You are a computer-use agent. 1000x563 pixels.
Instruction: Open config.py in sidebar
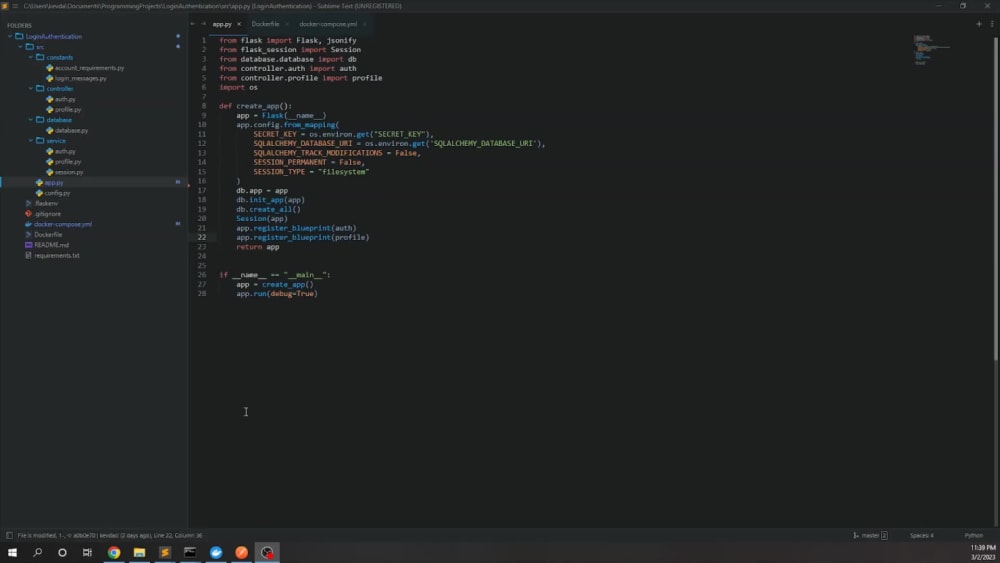pos(57,193)
